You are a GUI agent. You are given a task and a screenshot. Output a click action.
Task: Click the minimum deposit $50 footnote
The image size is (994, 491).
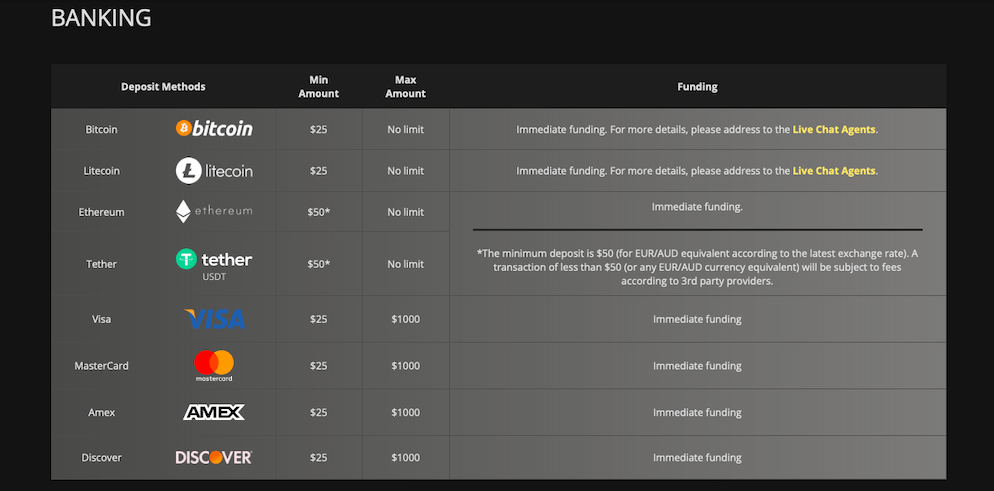point(697,267)
